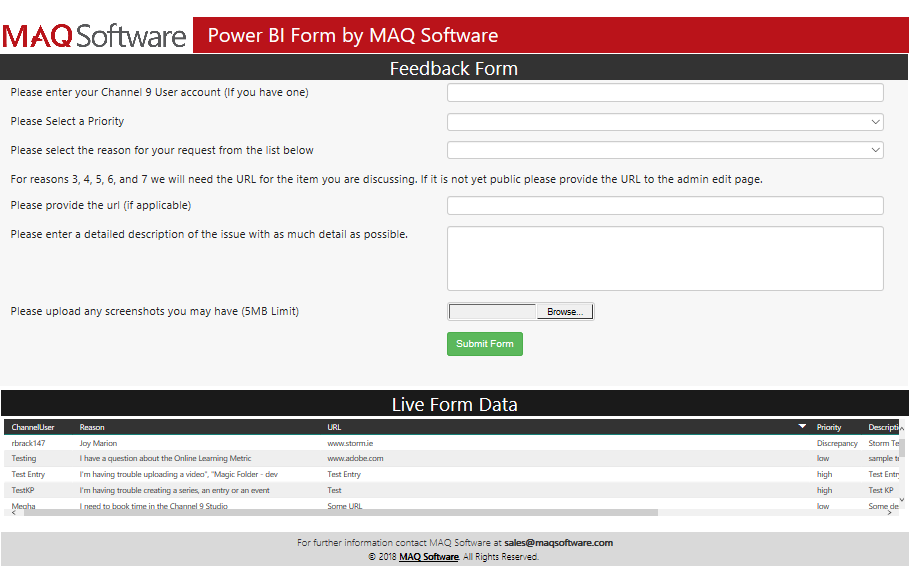
Task: Select the Test URL cell in TestKP row
Action: 334,490
